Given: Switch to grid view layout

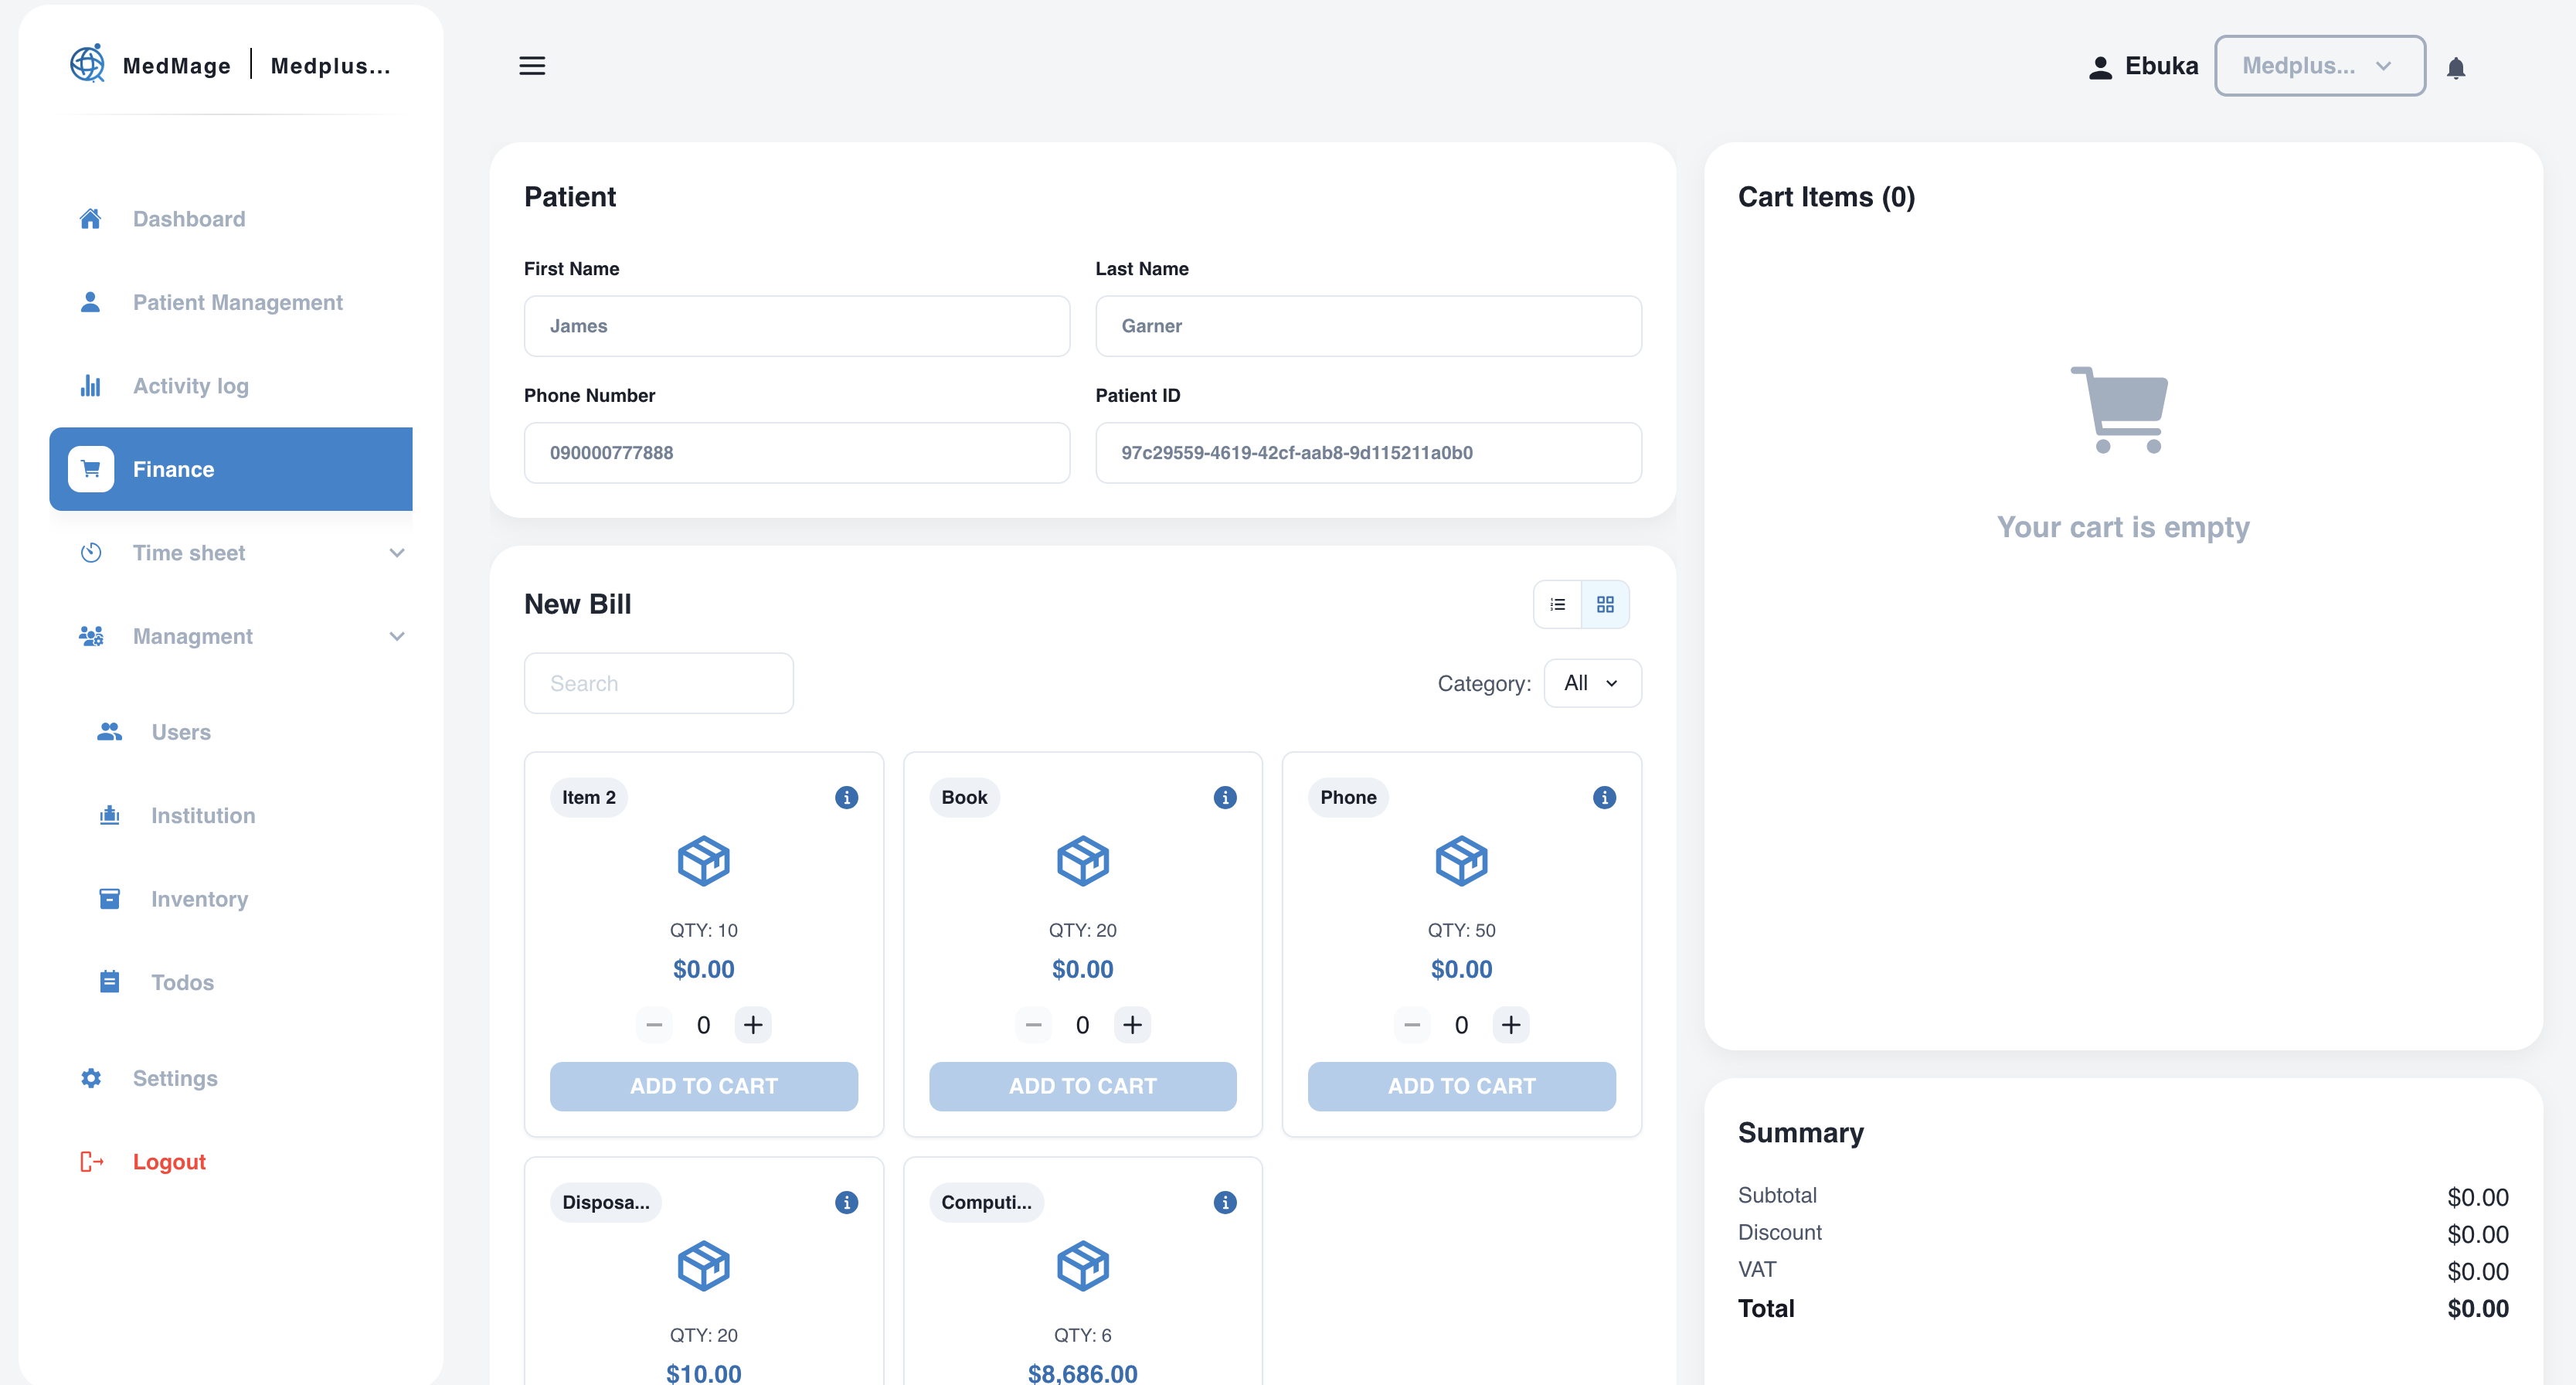Looking at the screenshot, I should pyautogui.click(x=1605, y=604).
